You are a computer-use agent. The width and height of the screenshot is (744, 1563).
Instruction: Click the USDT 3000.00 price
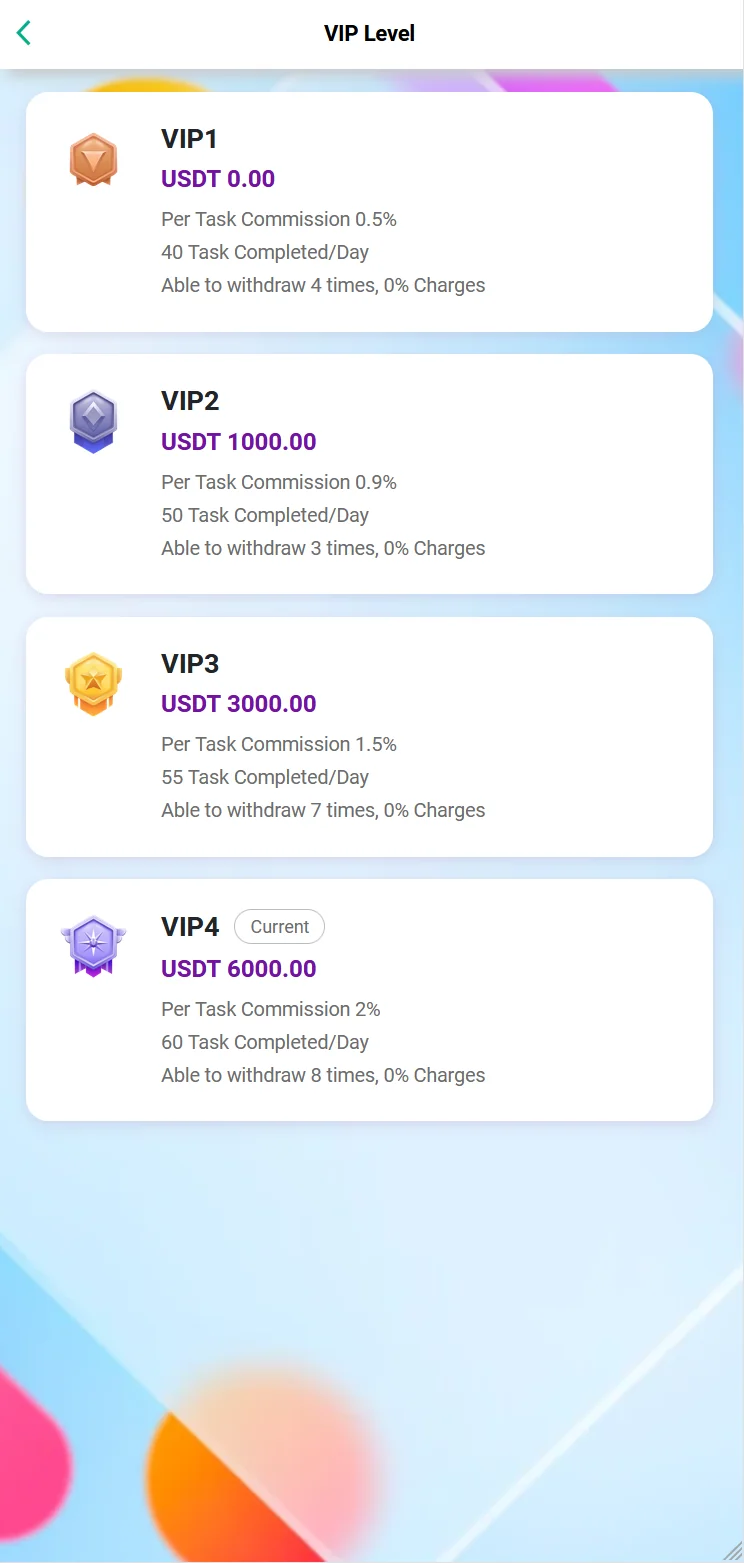pyautogui.click(x=239, y=704)
